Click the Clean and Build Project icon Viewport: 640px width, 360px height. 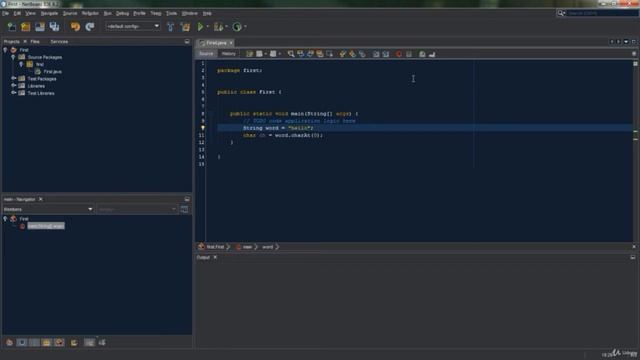click(x=185, y=27)
